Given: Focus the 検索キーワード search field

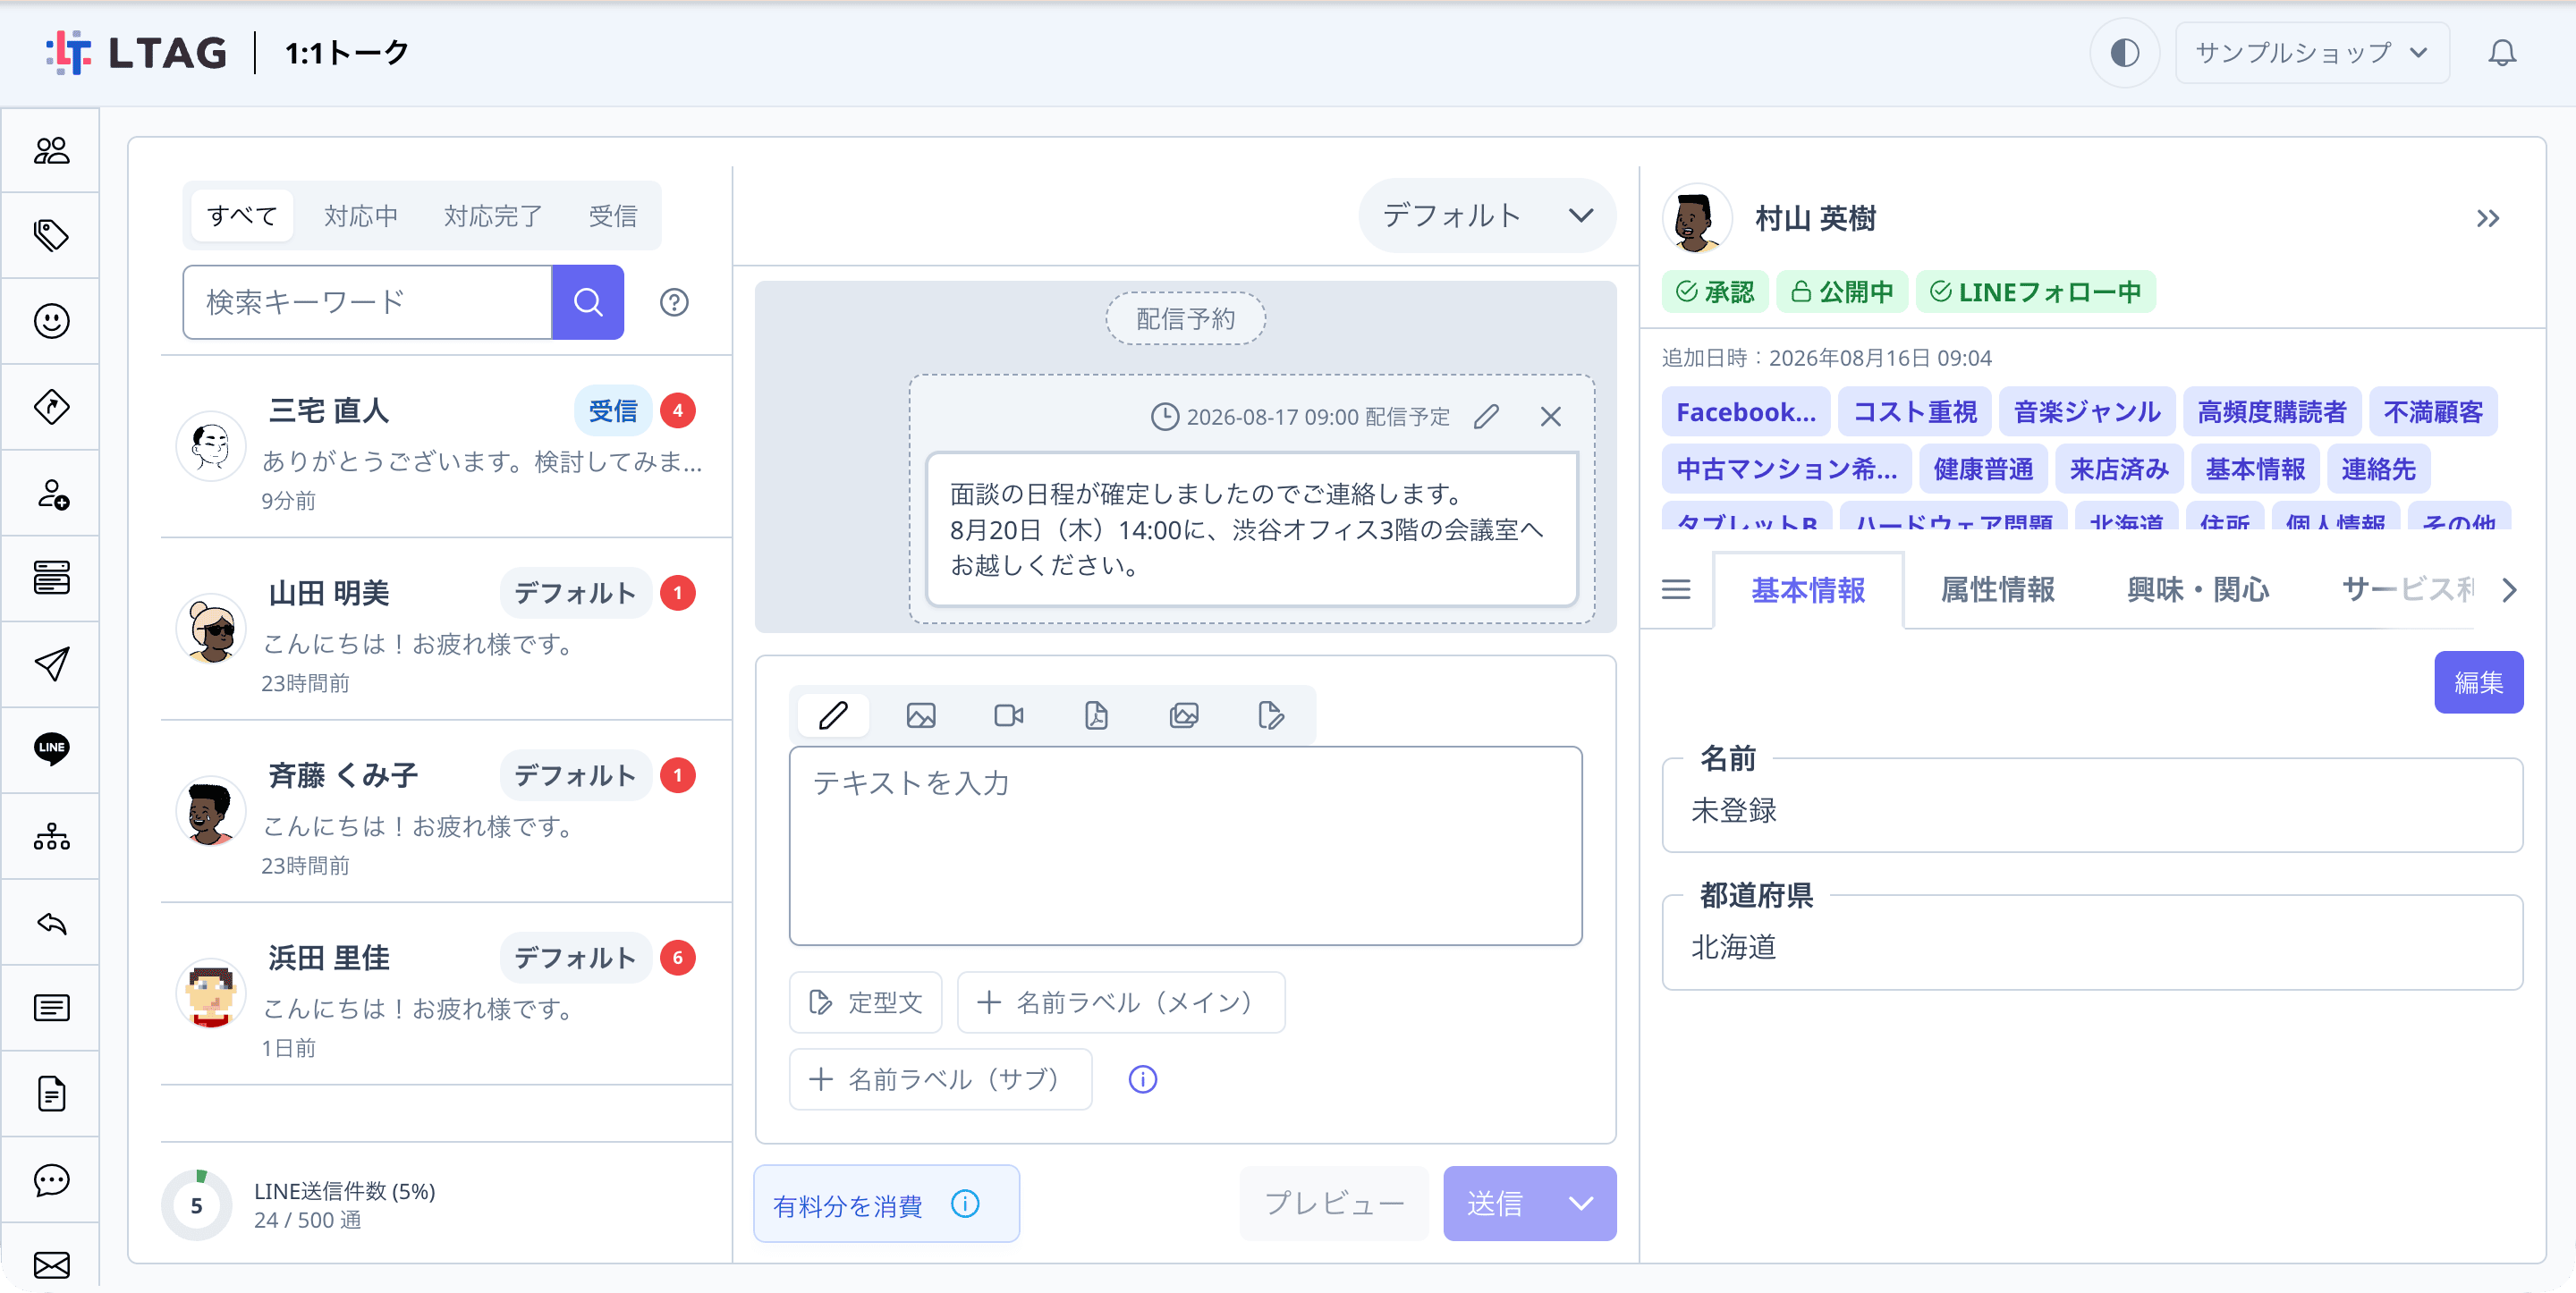Looking at the screenshot, I should [x=367, y=302].
